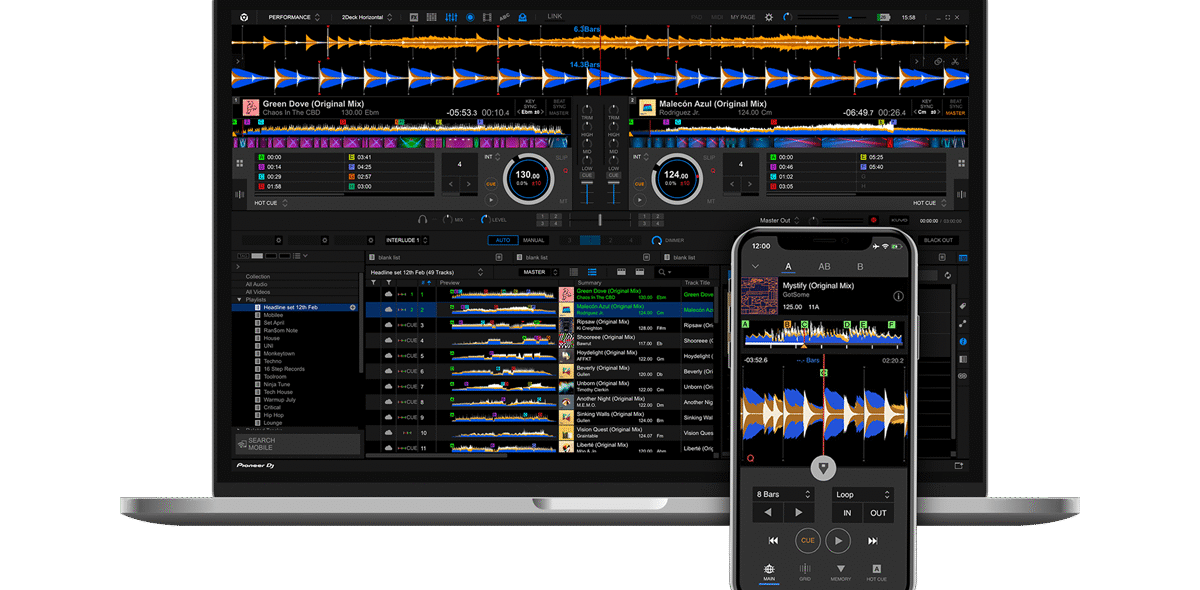Open the MY PAGE tab

(743, 17)
